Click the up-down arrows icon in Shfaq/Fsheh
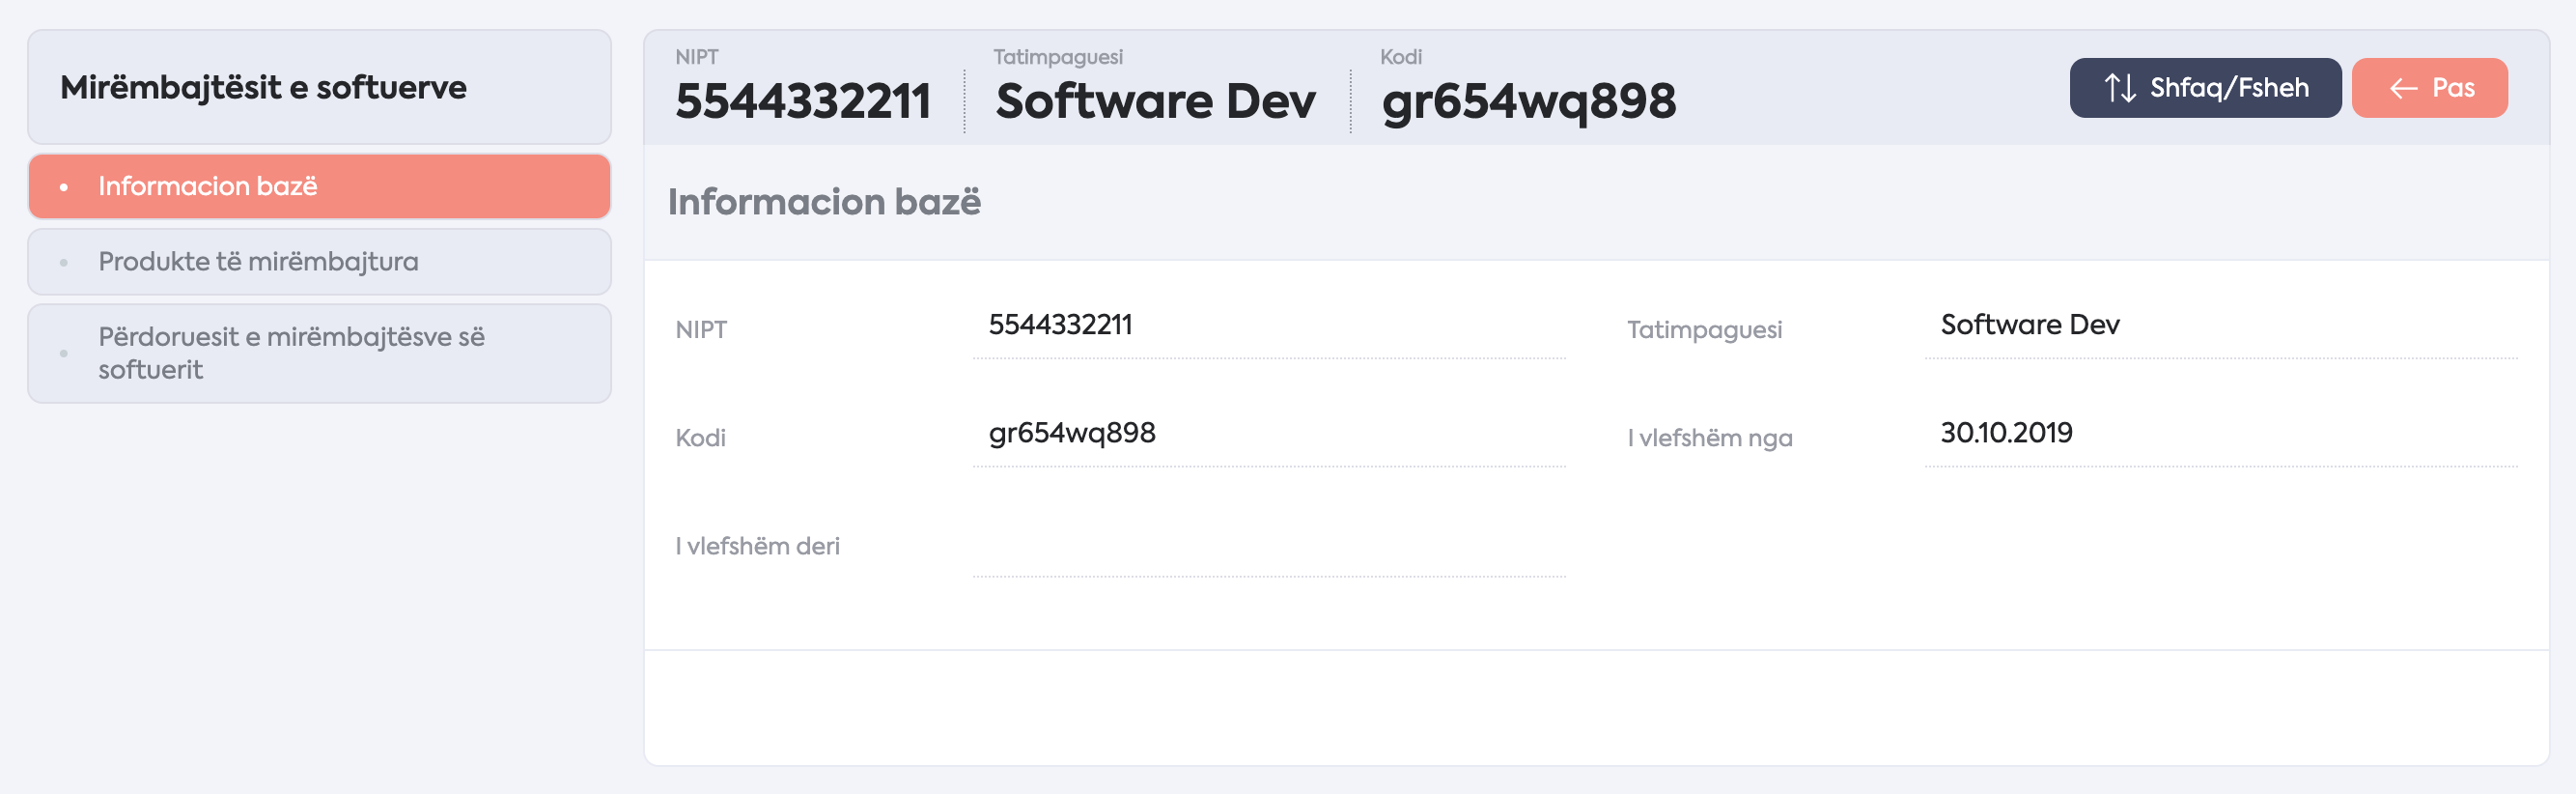 point(2120,88)
